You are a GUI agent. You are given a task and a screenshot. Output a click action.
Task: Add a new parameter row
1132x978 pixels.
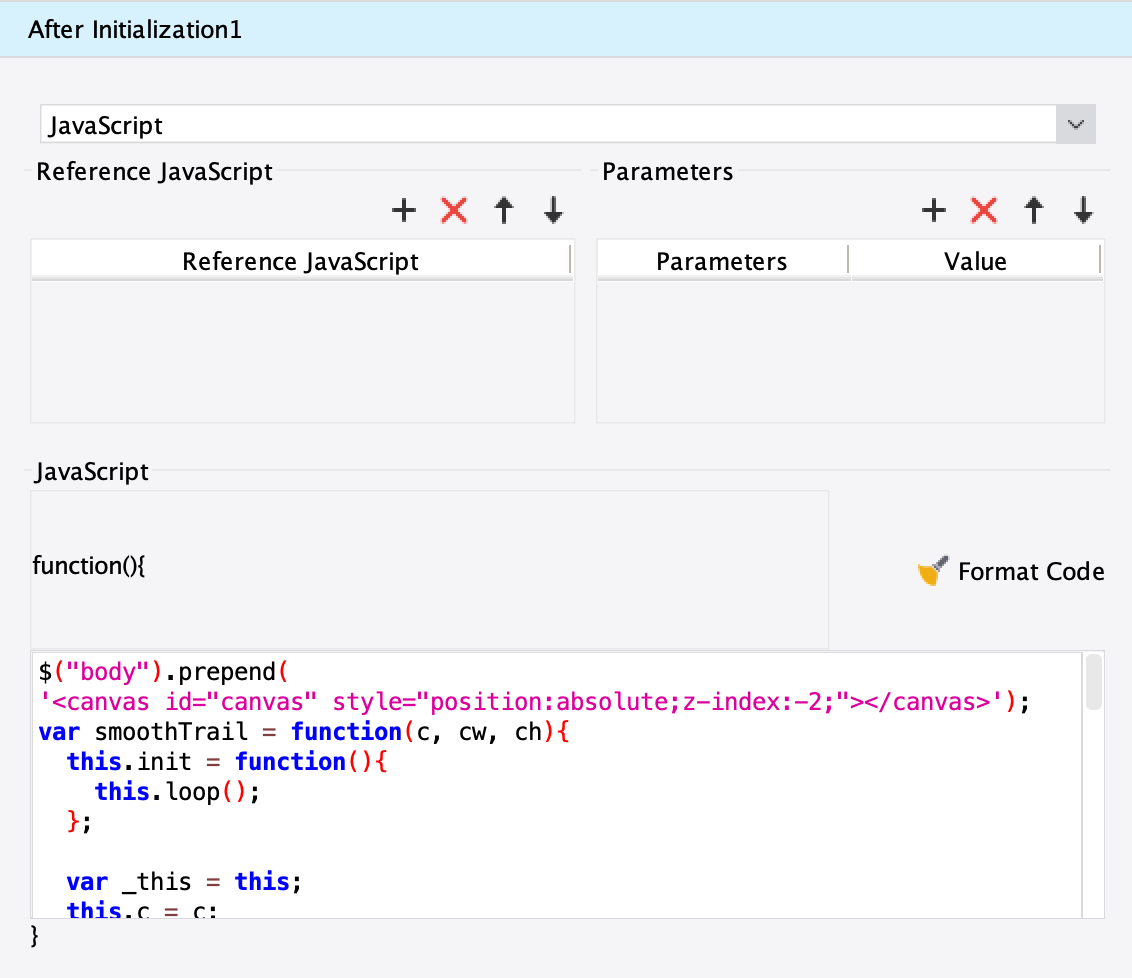pyautogui.click(x=933, y=211)
